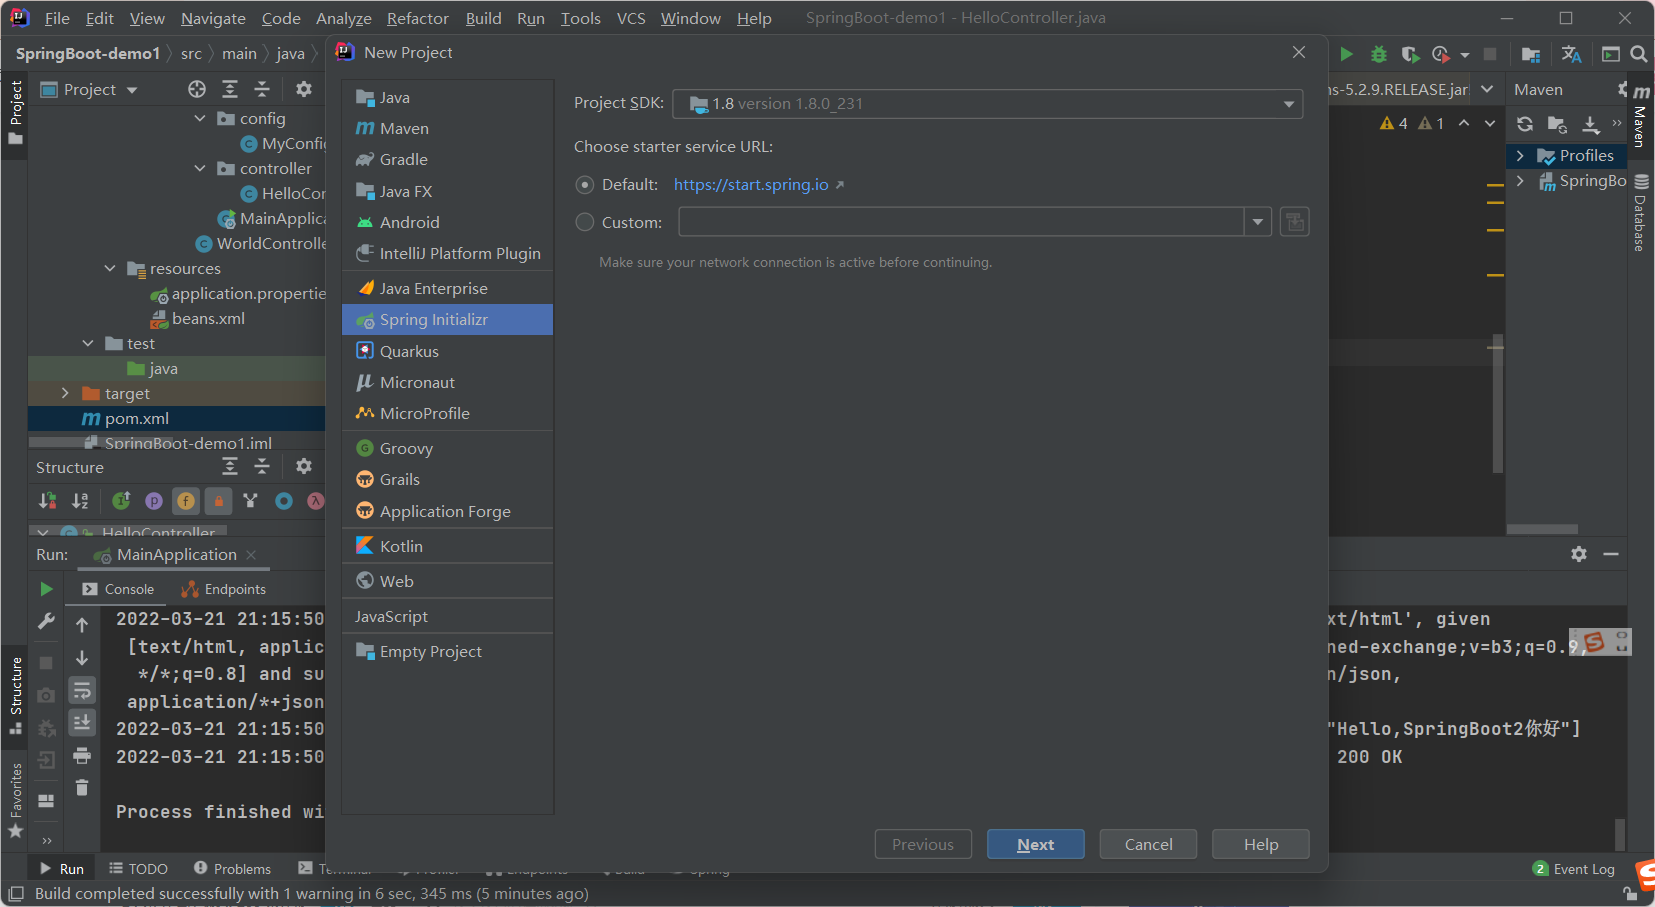Open https://start.spring.io link

coord(751,185)
